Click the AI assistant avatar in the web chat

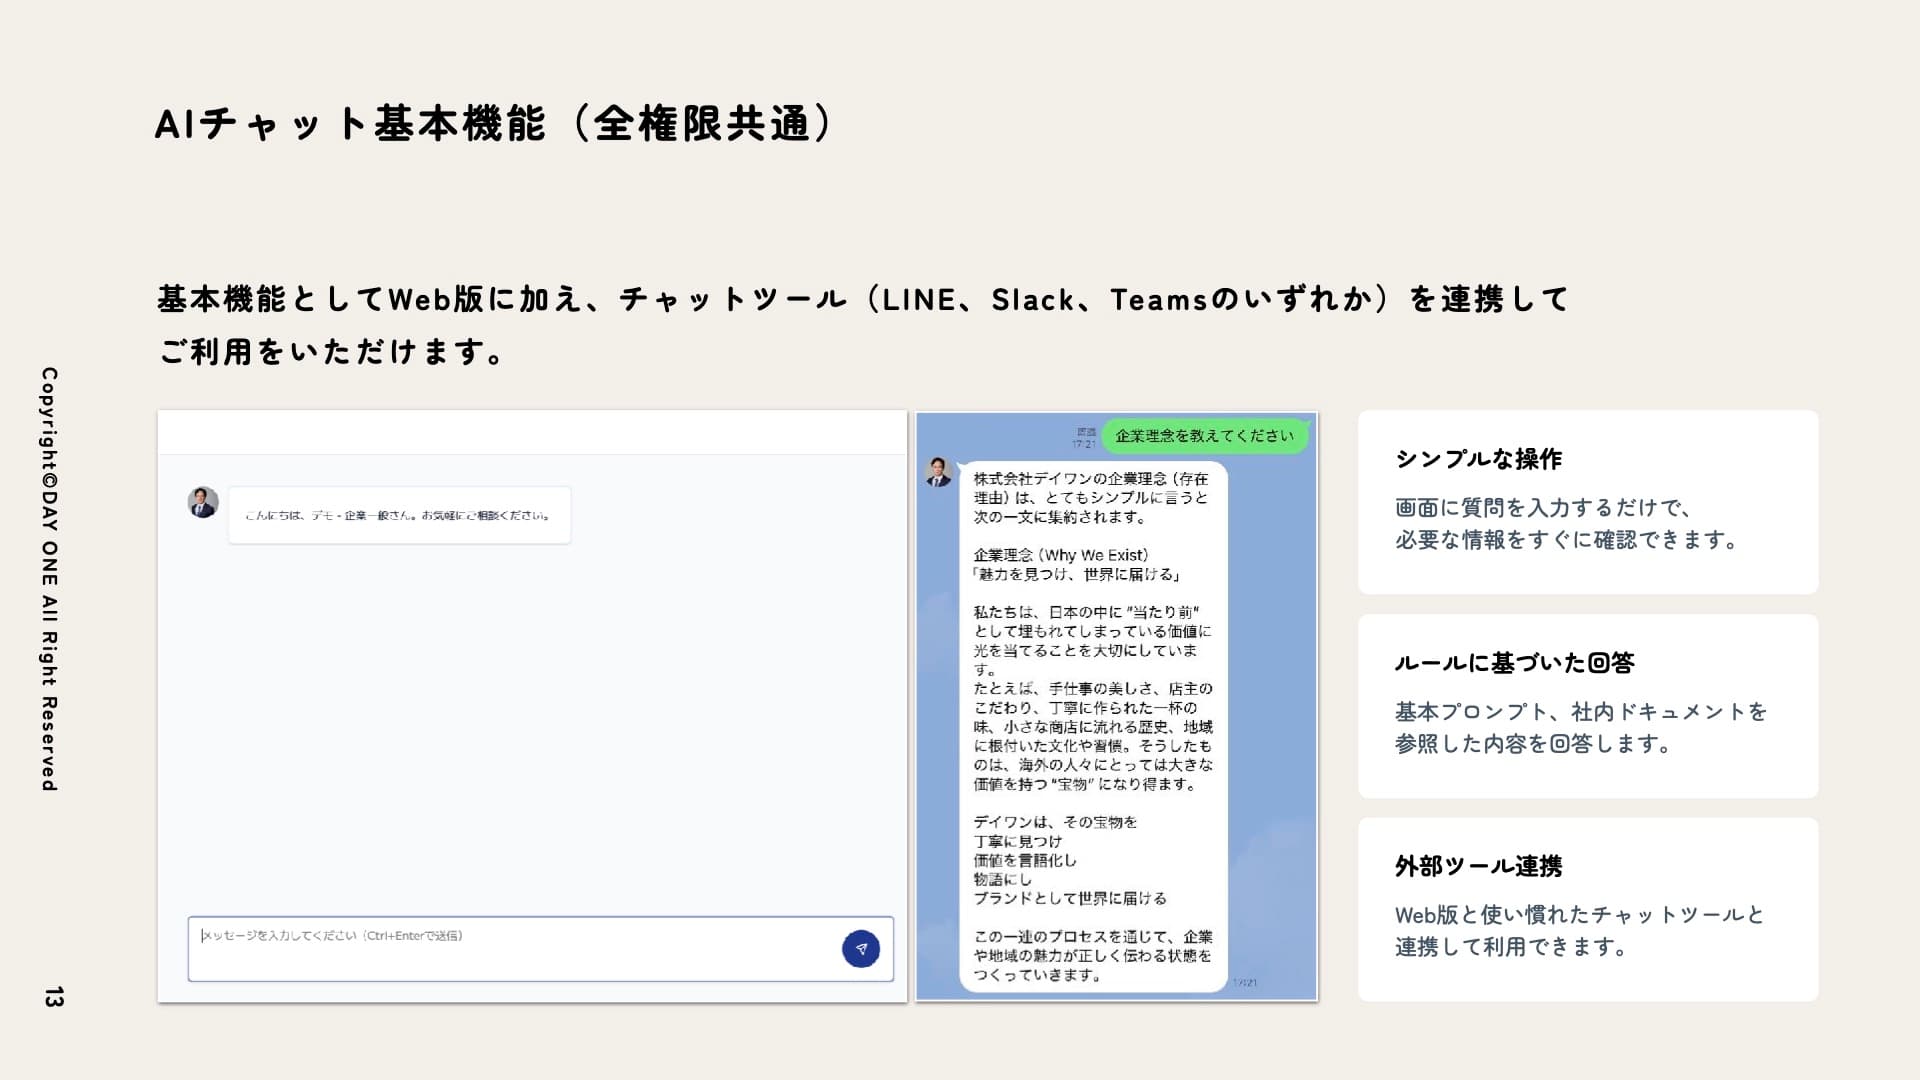203,504
